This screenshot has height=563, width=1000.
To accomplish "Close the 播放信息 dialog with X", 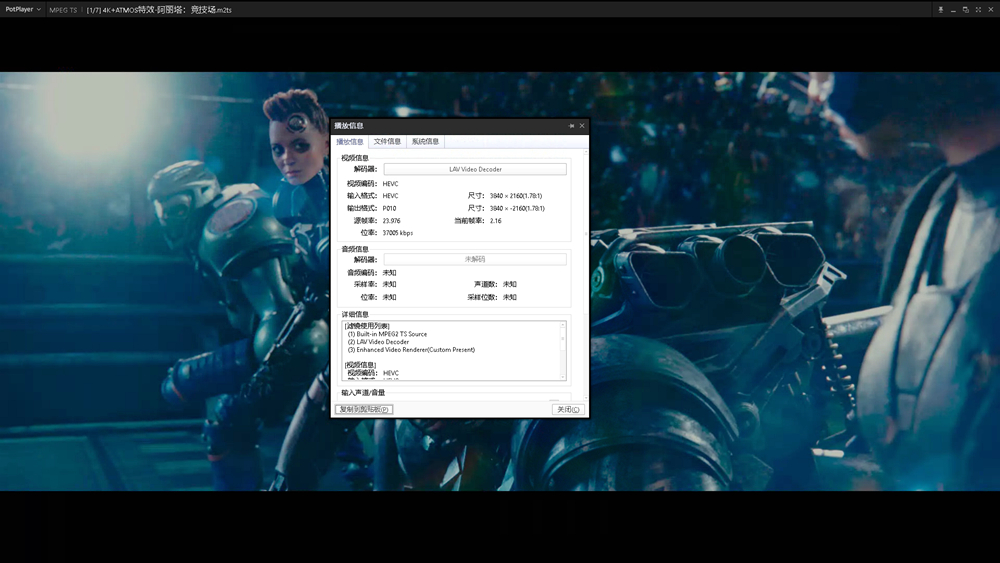I will 582,126.
